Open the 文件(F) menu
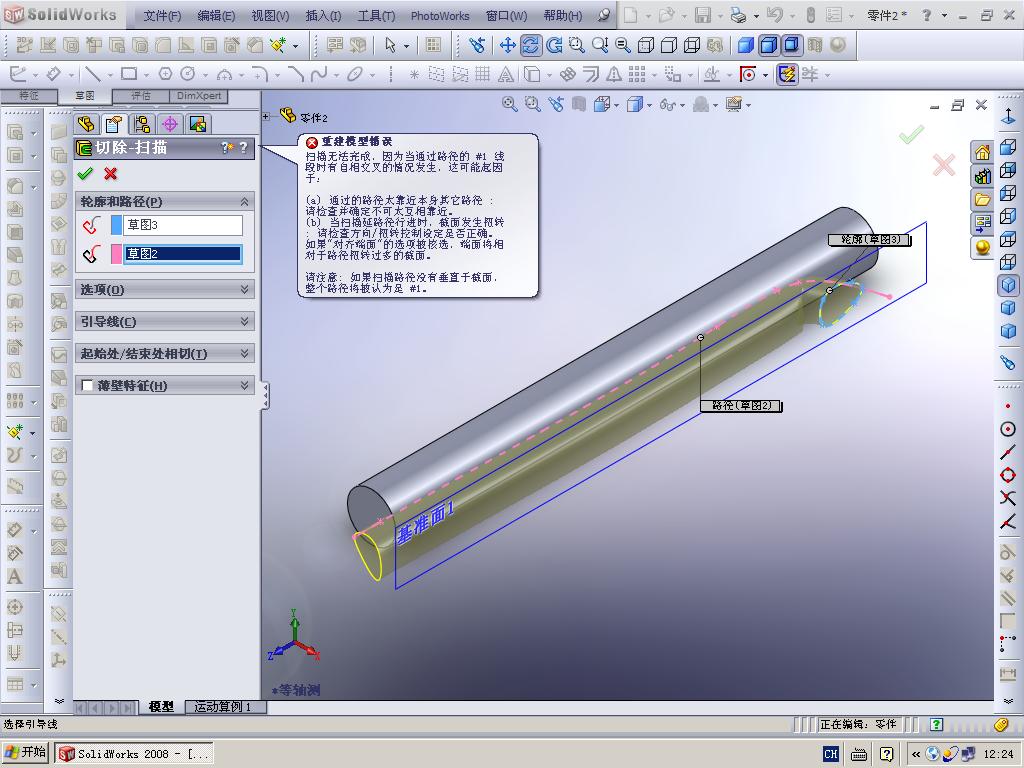Viewport: 1024px width, 768px height. [162, 16]
